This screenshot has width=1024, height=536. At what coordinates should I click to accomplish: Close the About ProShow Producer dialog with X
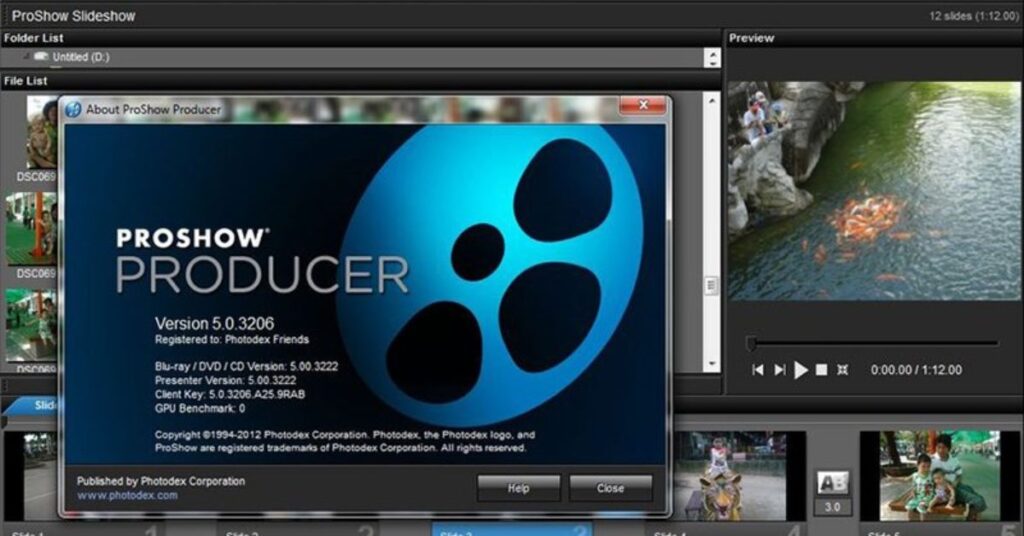coord(642,105)
